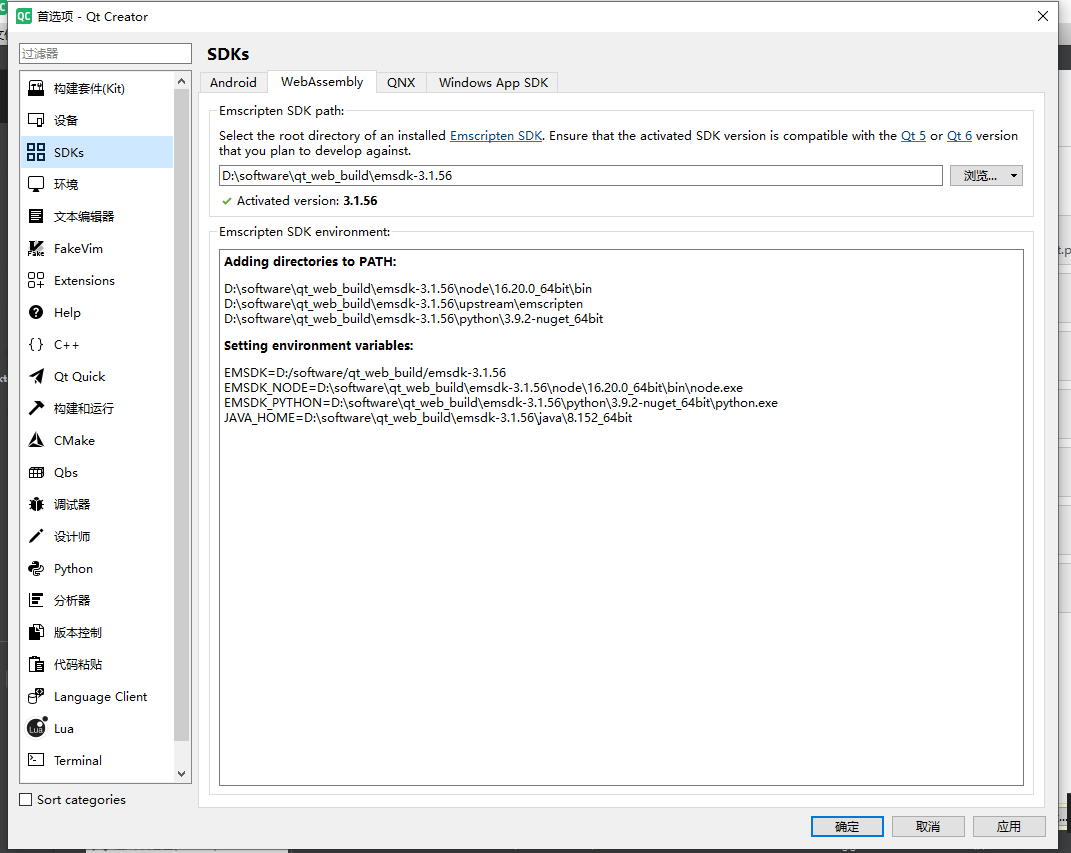
Task: Select the C++ braces icon
Action: (x=36, y=344)
